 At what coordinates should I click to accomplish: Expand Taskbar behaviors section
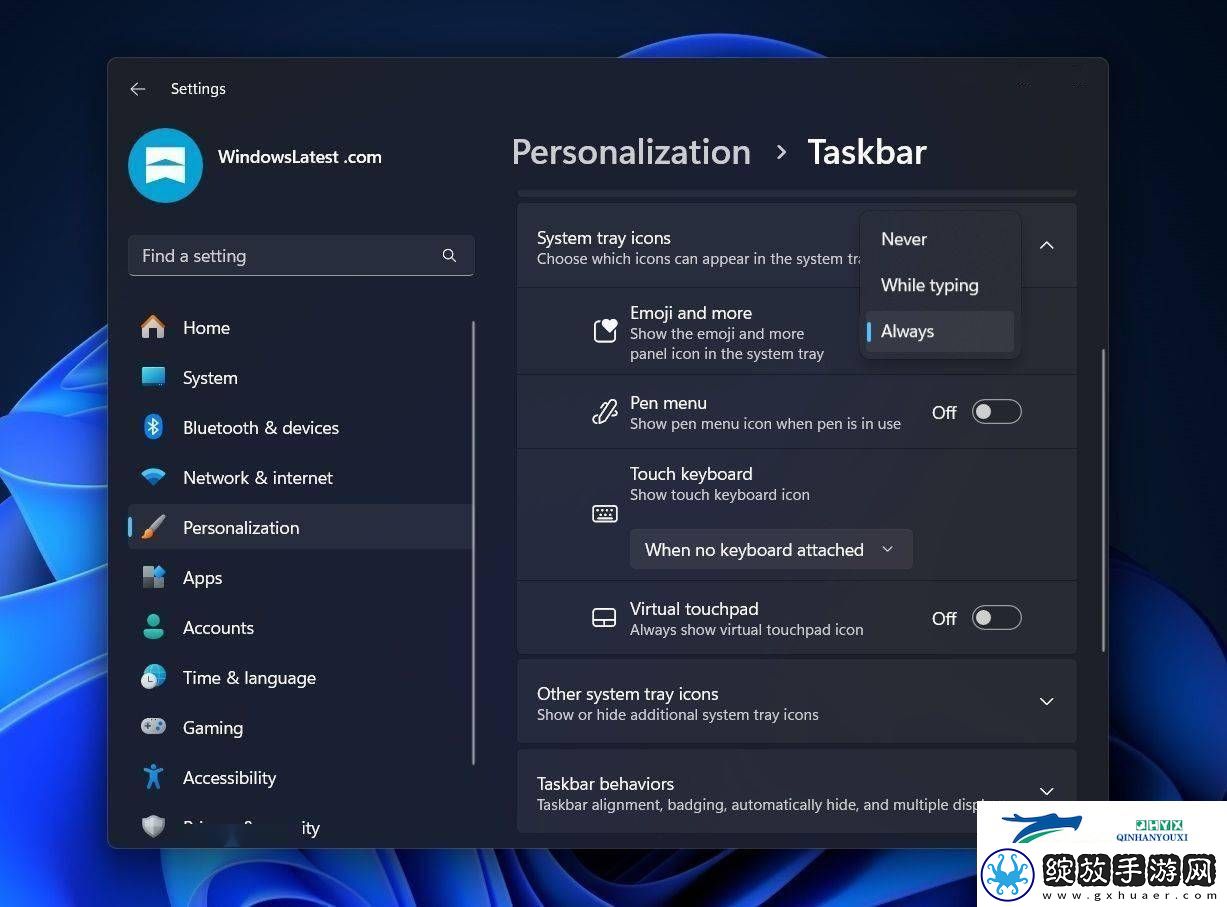[1047, 791]
